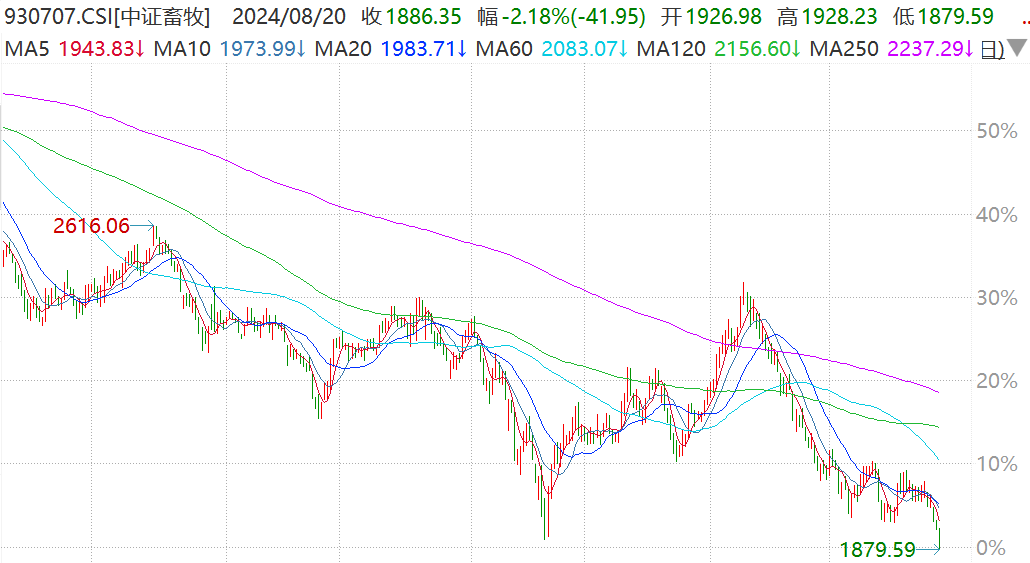
Task: Click the MA120 2156.60 indicator label
Action: [719, 48]
